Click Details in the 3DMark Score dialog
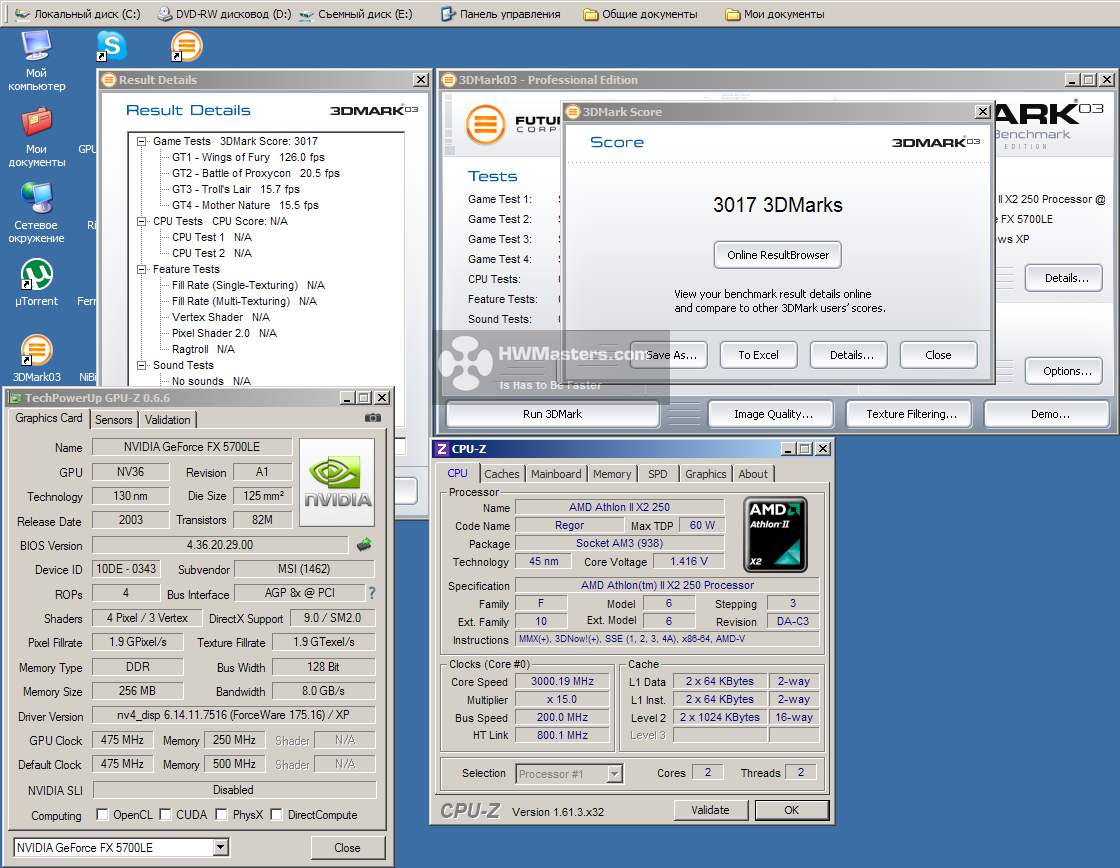The width and height of the screenshot is (1120, 868). point(849,355)
